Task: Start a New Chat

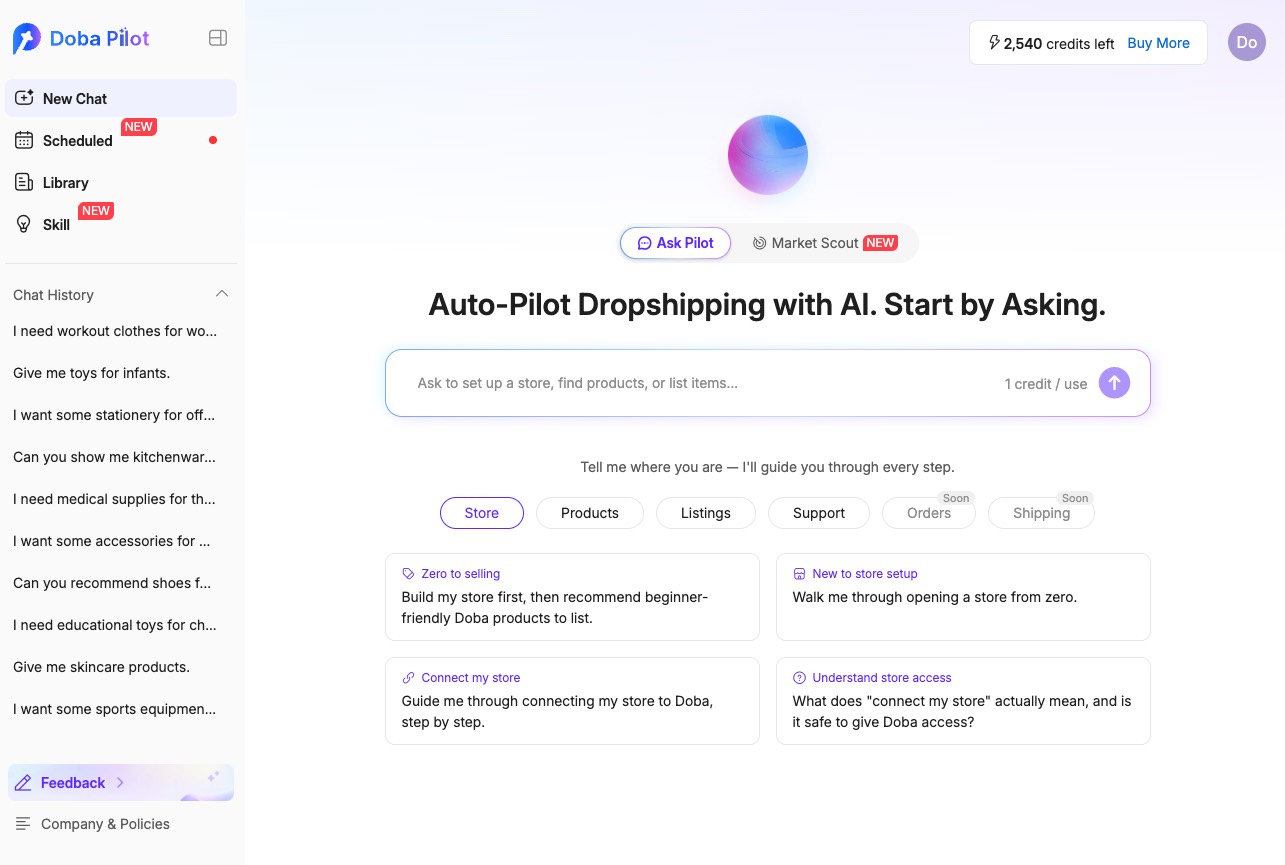Action: pos(121,98)
